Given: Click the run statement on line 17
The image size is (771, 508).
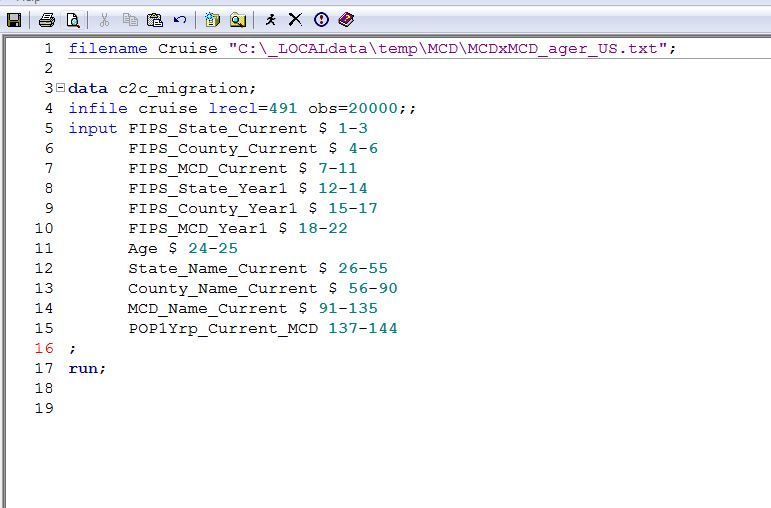Looking at the screenshot, I should click(87, 368).
